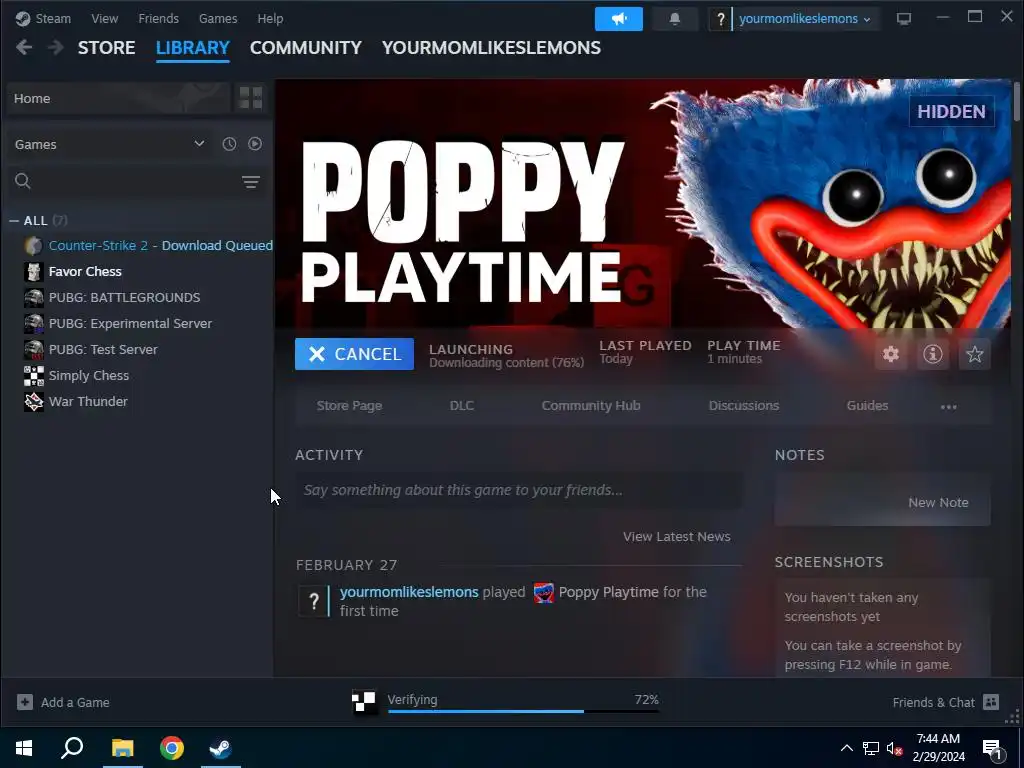Collapse the ALL games category
The height and width of the screenshot is (768, 1024).
tap(14, 221)
